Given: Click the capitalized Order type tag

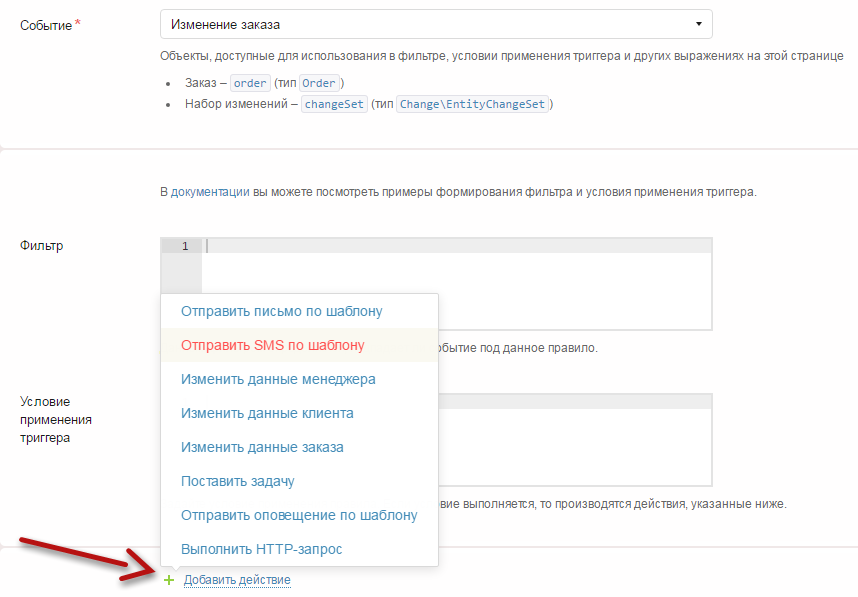Looking at the screenshot, I should [318, 83].
